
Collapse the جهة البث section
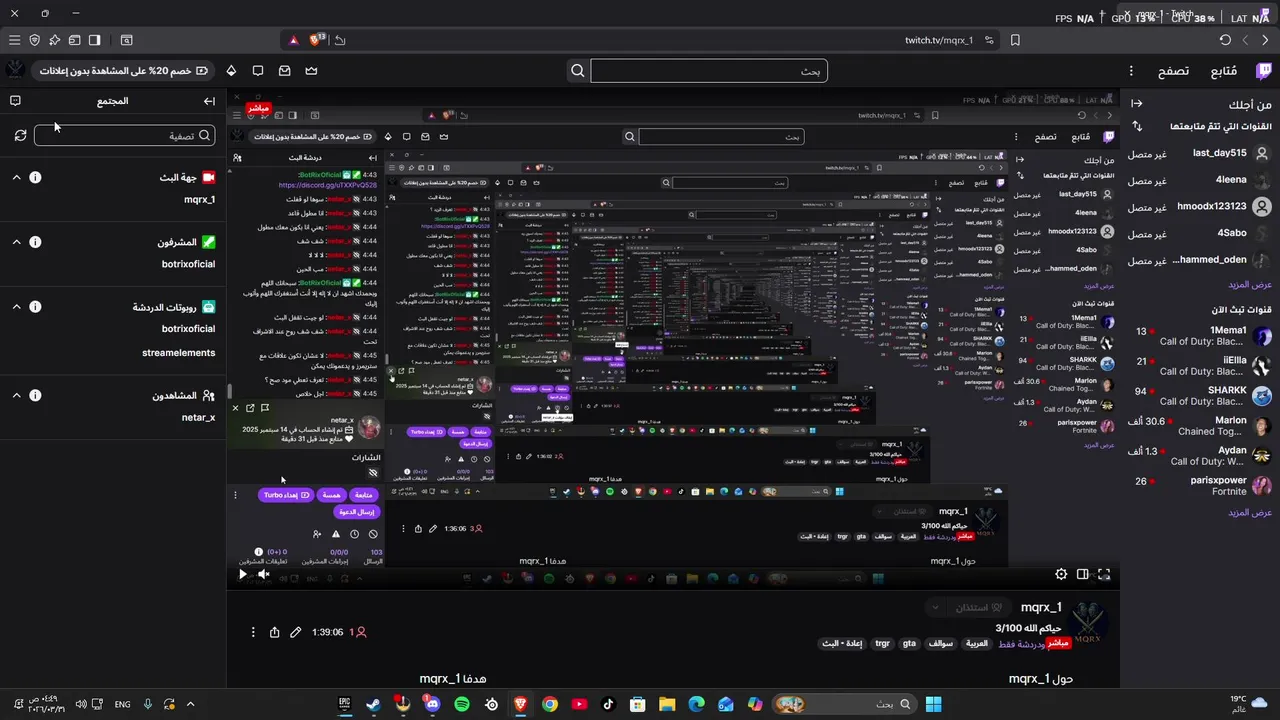(16, 177)
